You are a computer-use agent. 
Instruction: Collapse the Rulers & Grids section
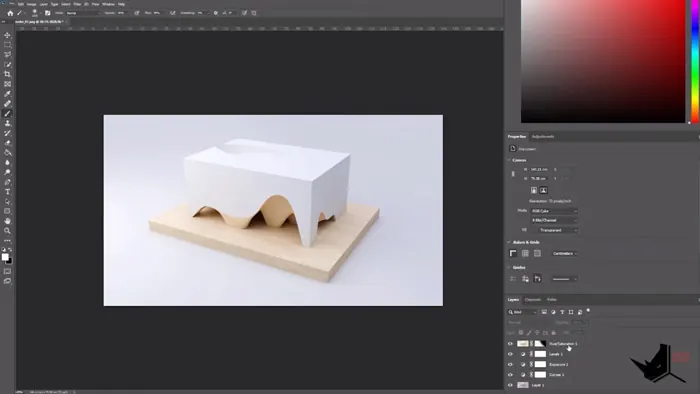click(x=509, y=242)
